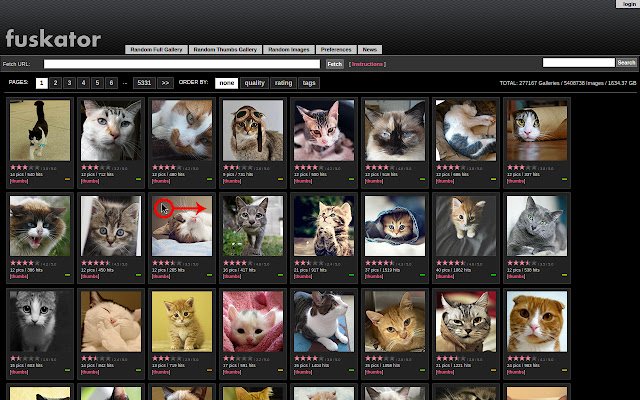Open the cat peeking from paper bag

(x=537, y=130)
